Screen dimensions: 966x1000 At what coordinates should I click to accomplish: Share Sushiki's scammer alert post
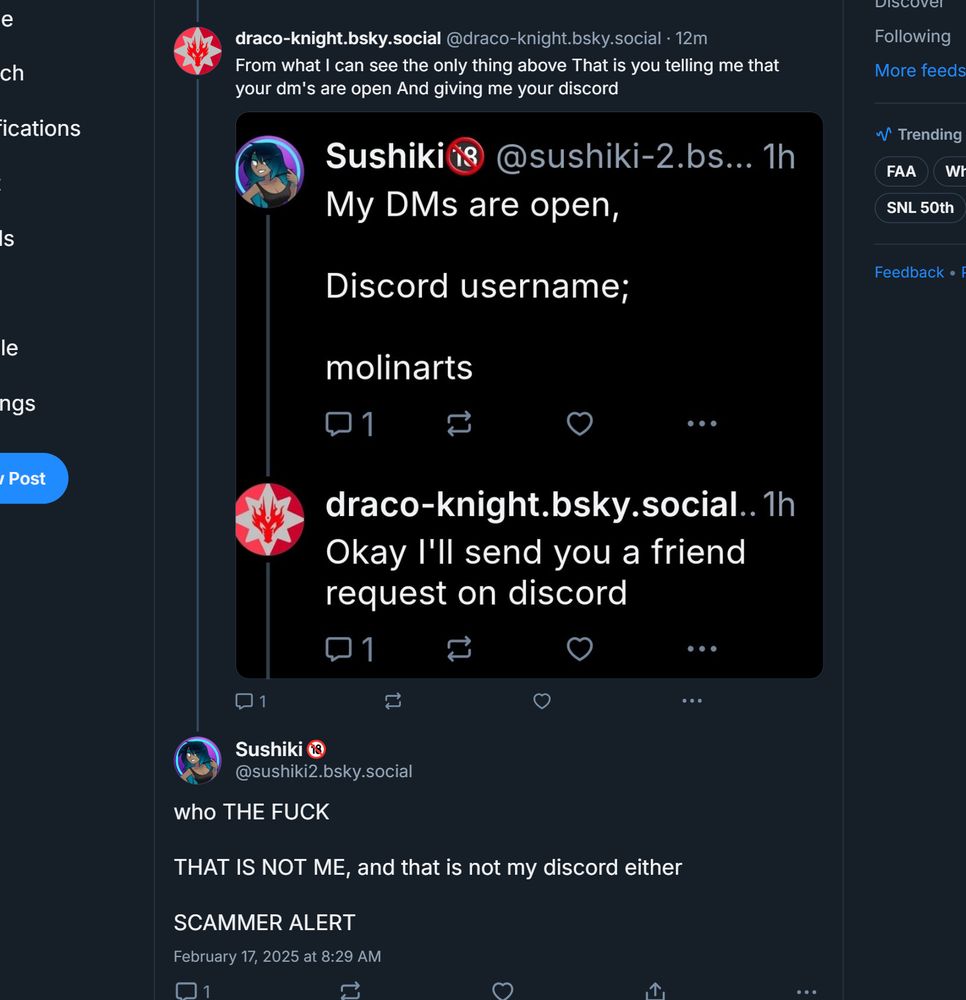click(x=655, y=991)
